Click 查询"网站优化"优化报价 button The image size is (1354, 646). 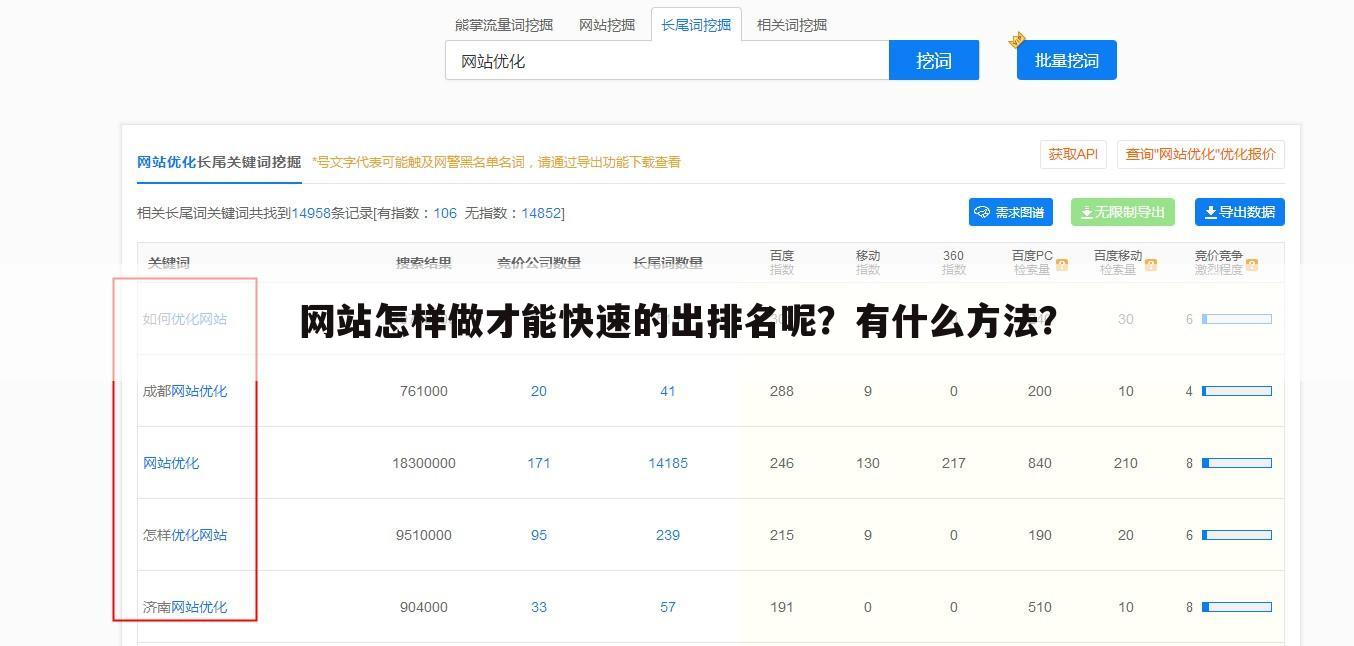point(1203,154)
